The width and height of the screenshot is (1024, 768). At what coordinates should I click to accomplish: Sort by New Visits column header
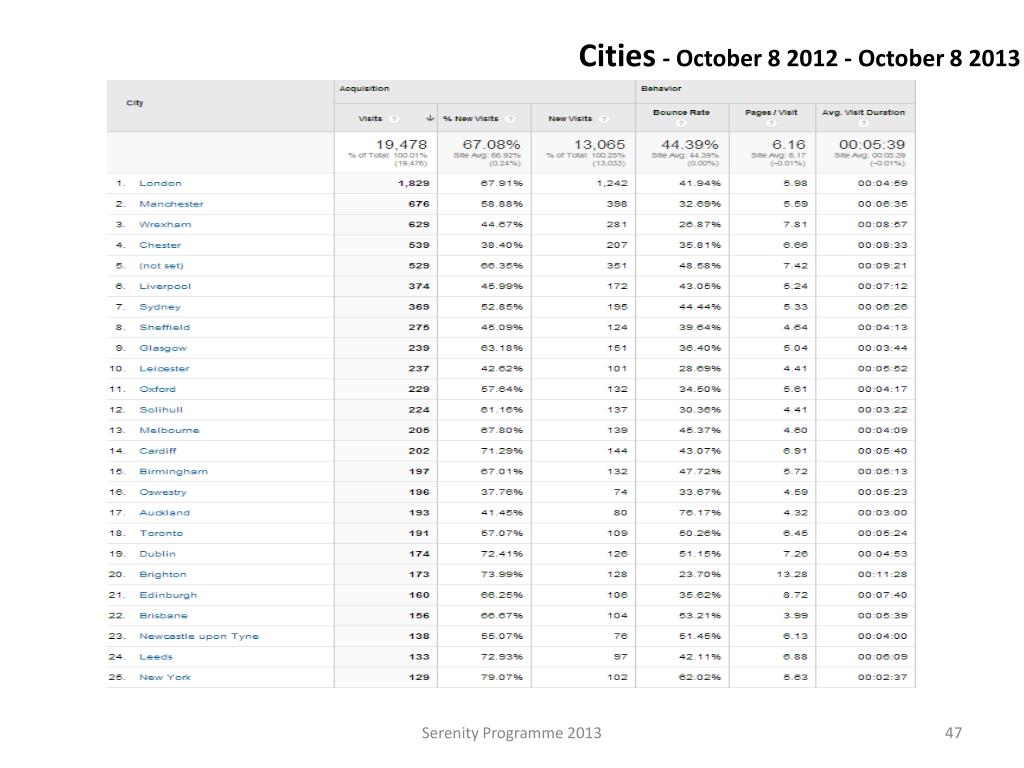point(570,119)
